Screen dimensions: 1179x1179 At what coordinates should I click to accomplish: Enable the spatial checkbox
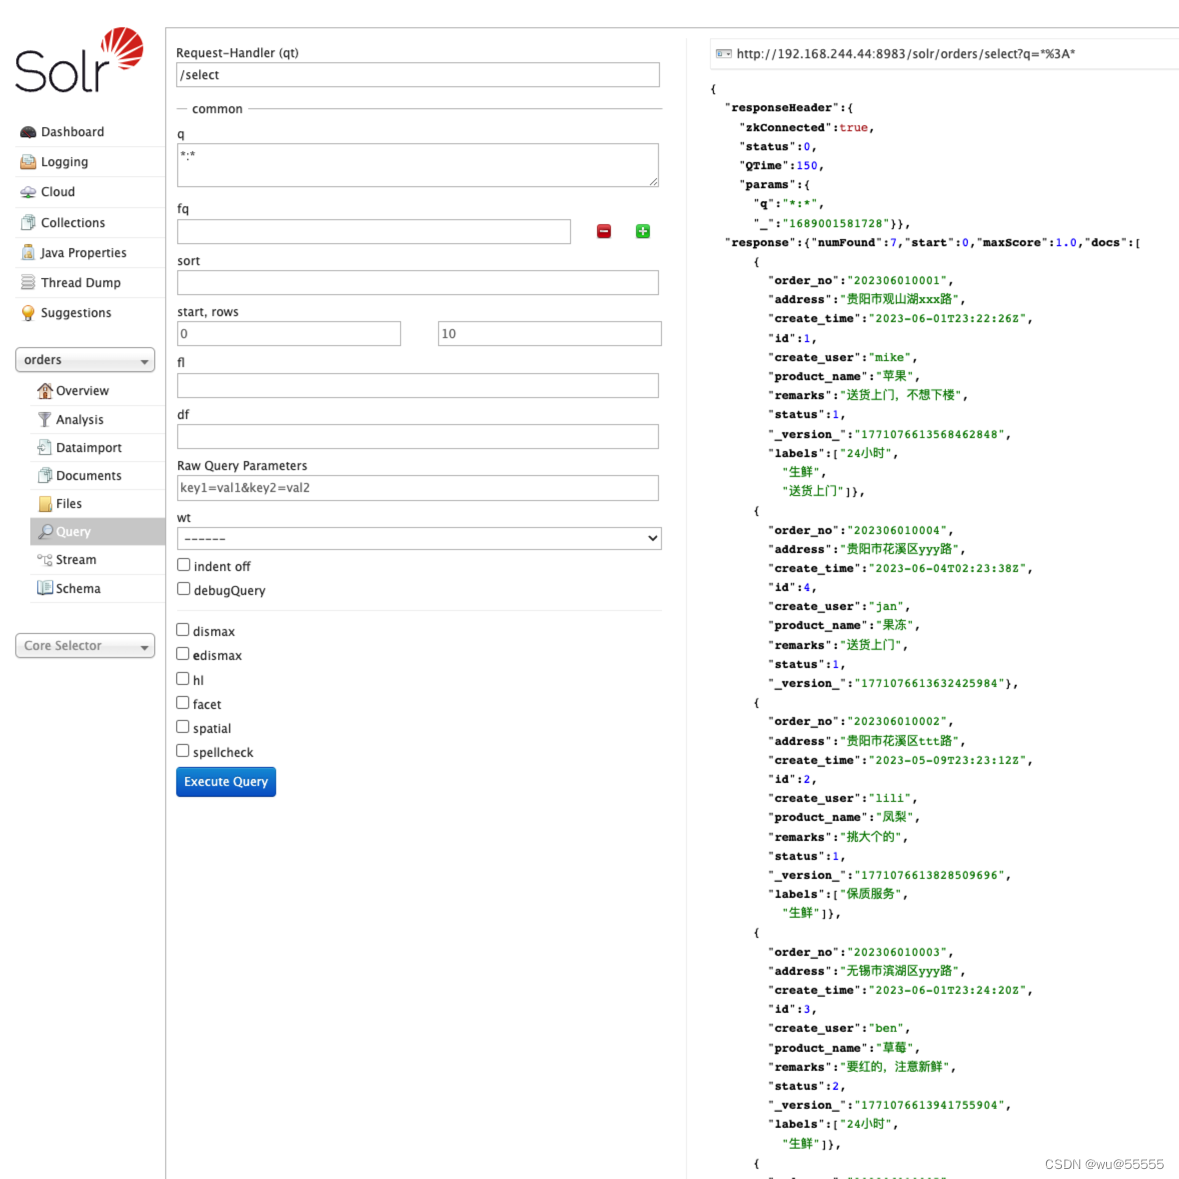tap(183, 727)
